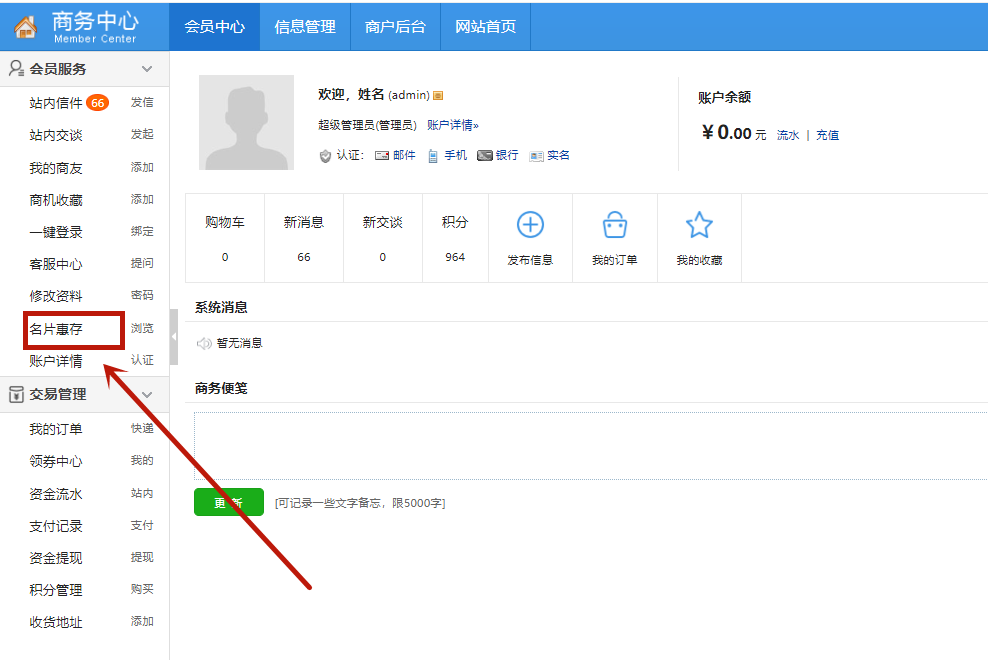Image resolution: width=988 pixels, height=660 pixels.
Task: Click 密码 next to 修改资料
Action: click(x=142, y=295)
